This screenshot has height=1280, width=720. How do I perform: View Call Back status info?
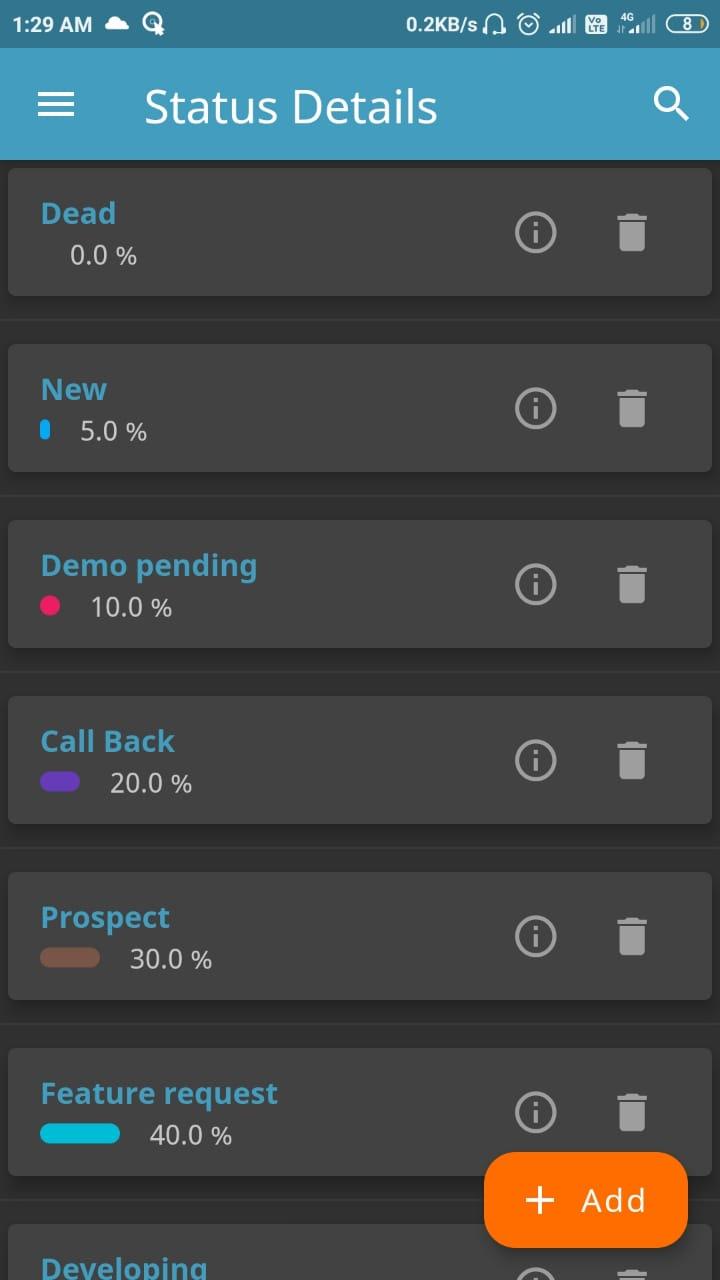coord(535,760)
